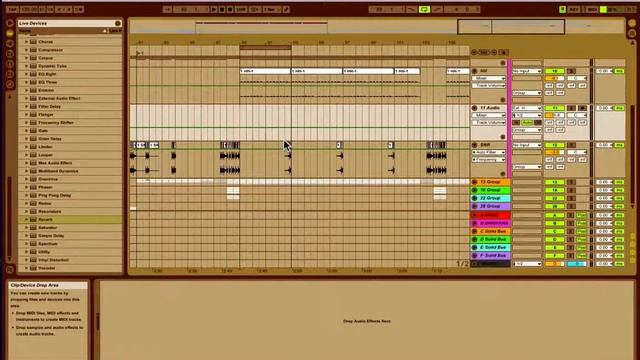Click the arrangement loop brace above the tracks
Image resolution: width=640 pixels, height=360 pixels.
265,48
